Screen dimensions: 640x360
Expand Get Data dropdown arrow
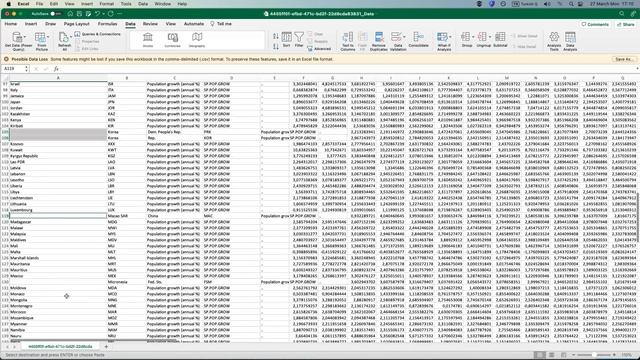[x=24, y=37]
